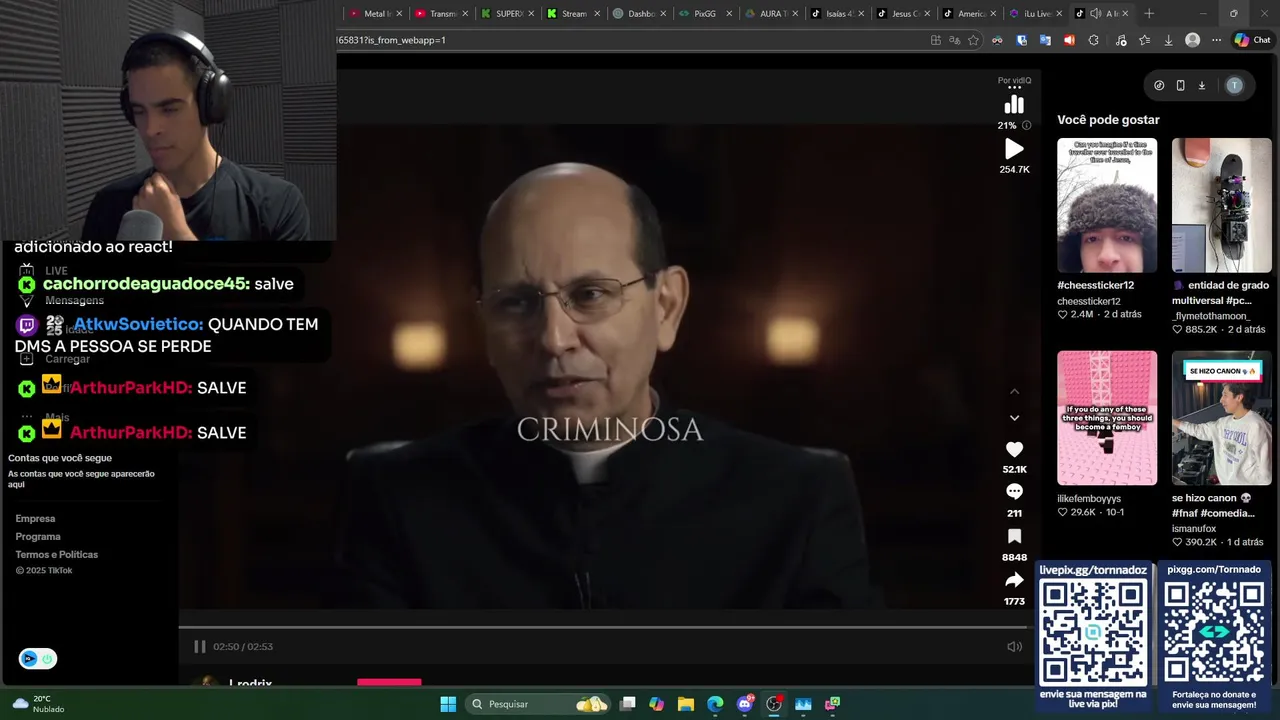Switch to the Isaías TikTok tab
Screen dimensions: 1280x720
point(837,14)
